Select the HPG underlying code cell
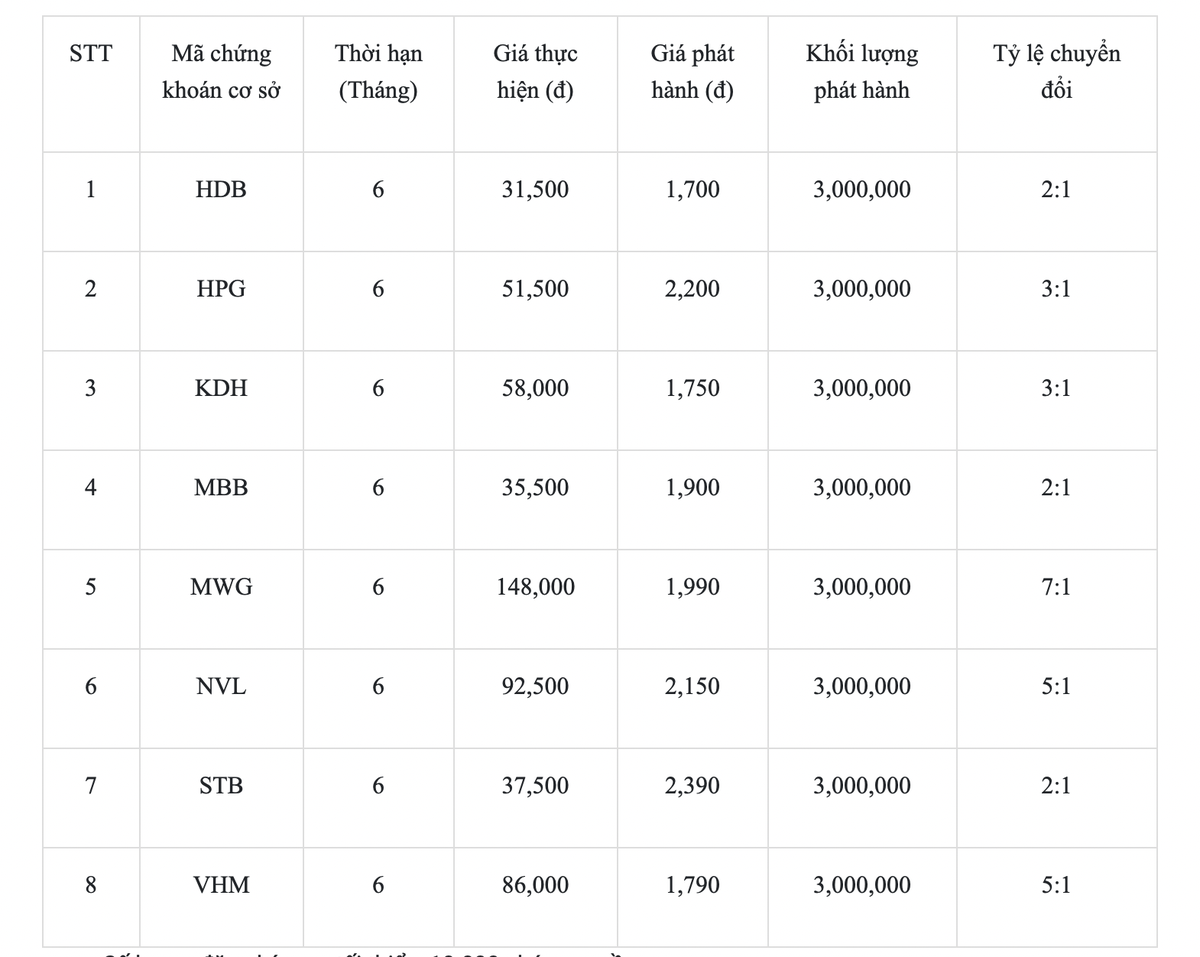This screenshot has height=957, width=1200. click(x=221, y=289)
